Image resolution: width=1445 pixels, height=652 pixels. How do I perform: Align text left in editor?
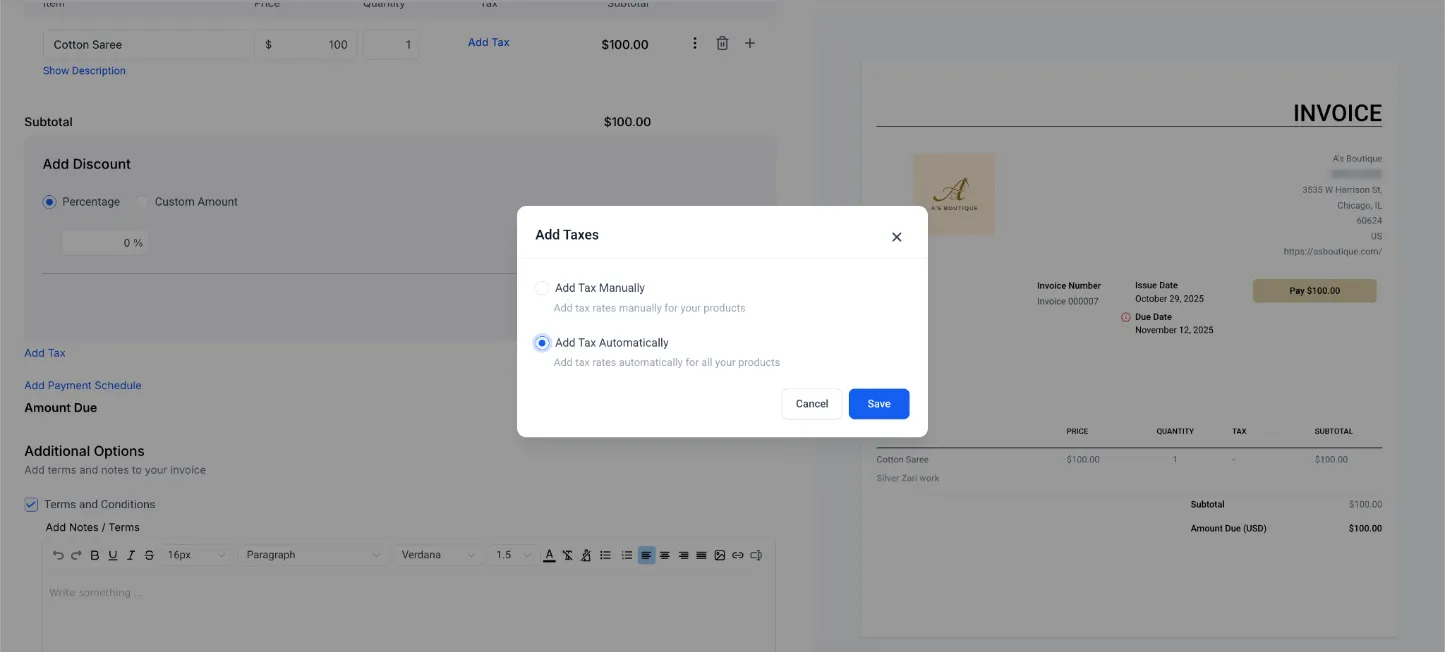pyautogui.click(x=646, y=555)
